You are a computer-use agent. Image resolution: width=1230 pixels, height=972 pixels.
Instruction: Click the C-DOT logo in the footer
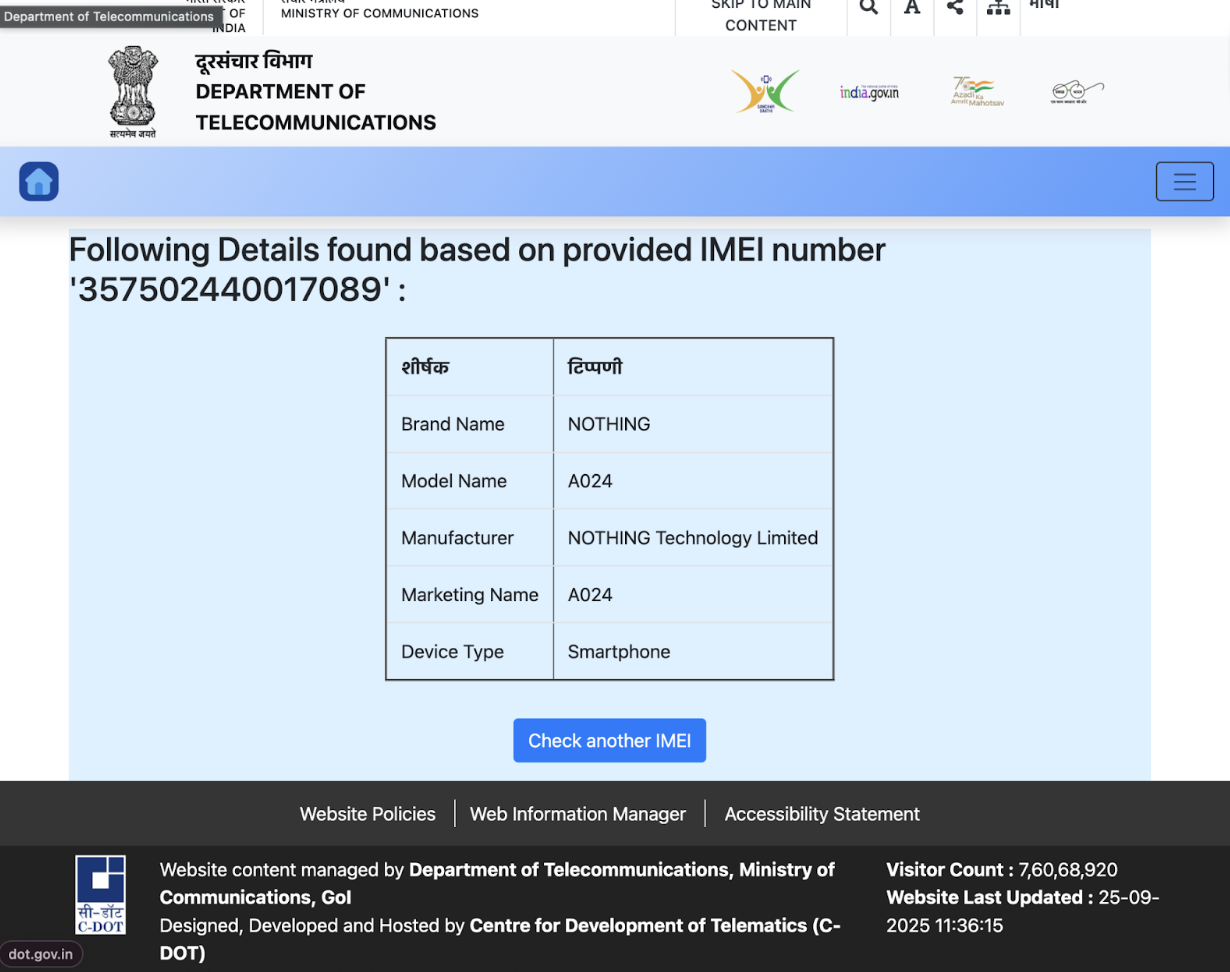pos(99,893)
